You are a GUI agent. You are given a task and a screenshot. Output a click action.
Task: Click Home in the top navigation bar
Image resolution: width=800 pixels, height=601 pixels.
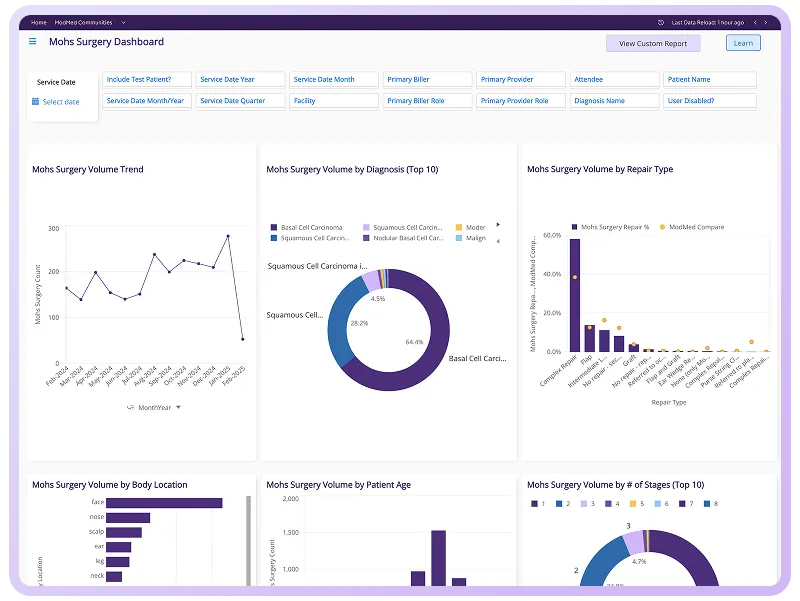click(x=39, y=22)
